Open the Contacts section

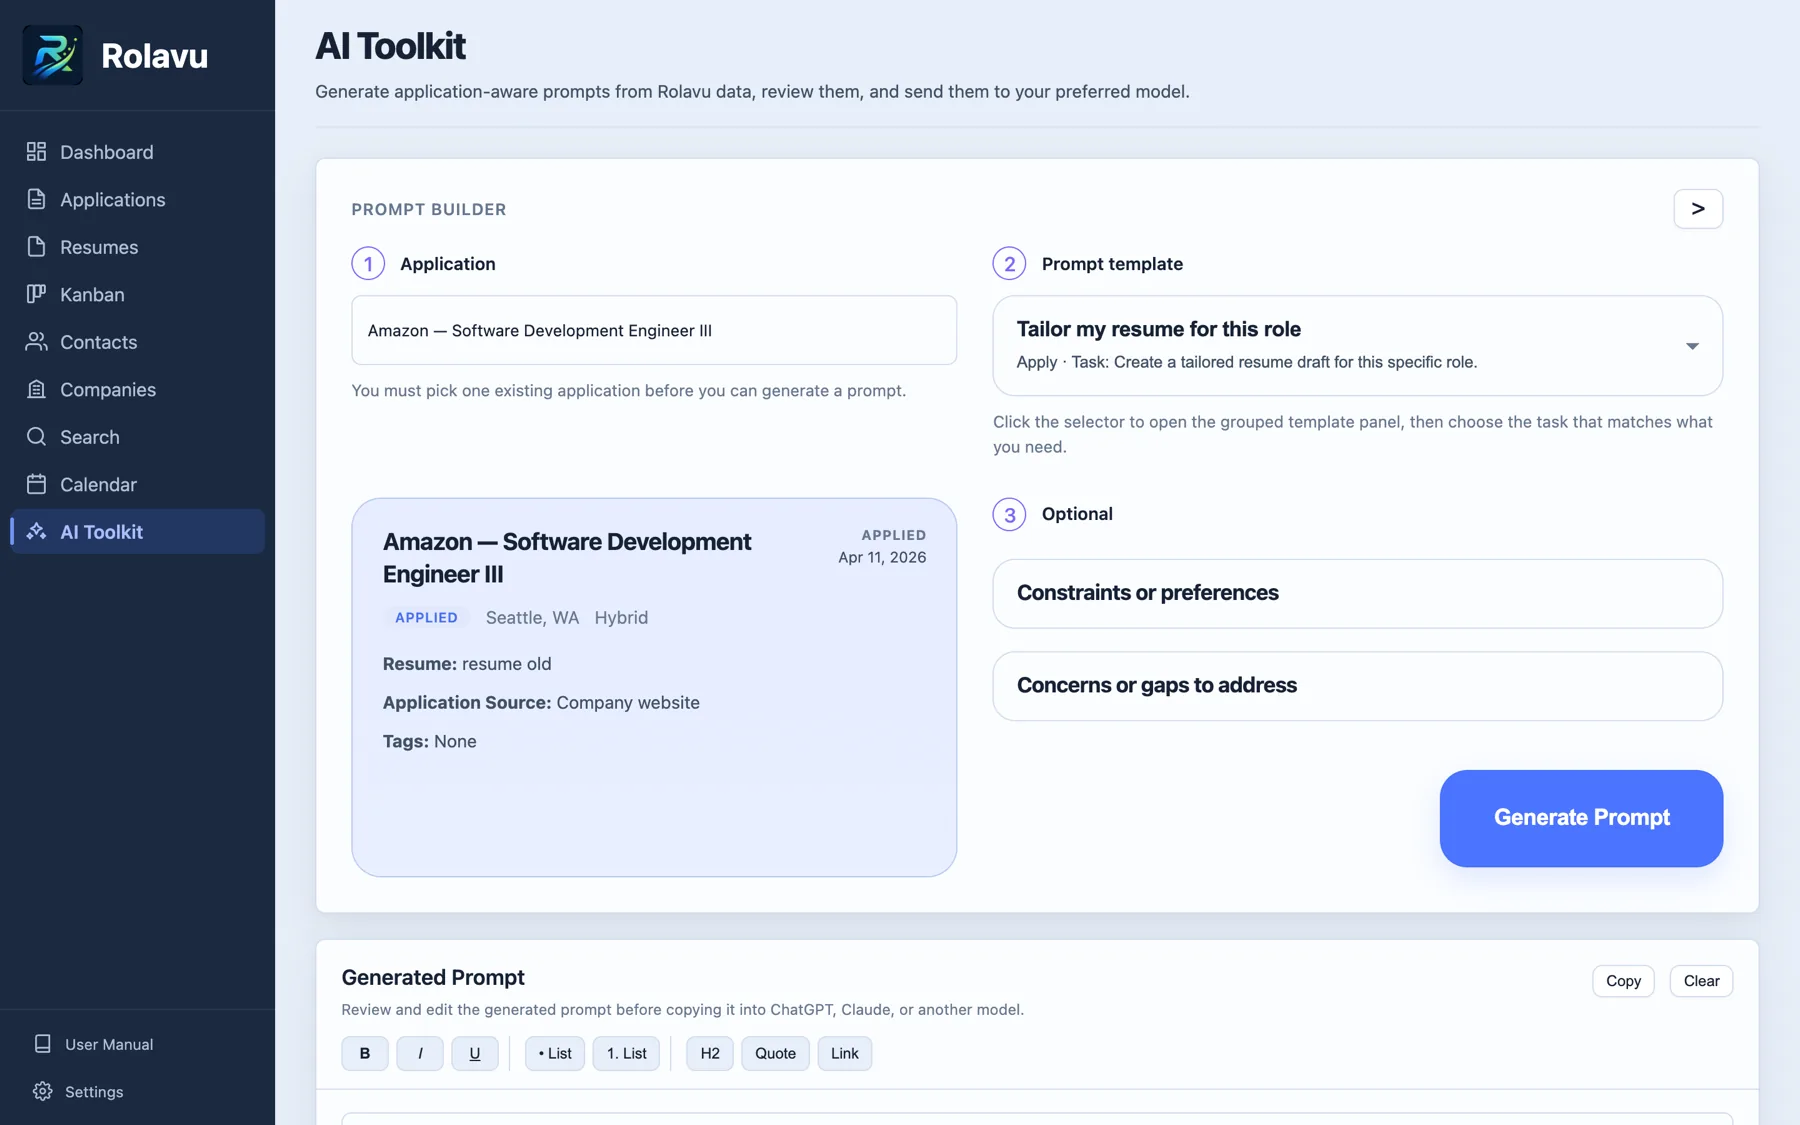(98, 342)
